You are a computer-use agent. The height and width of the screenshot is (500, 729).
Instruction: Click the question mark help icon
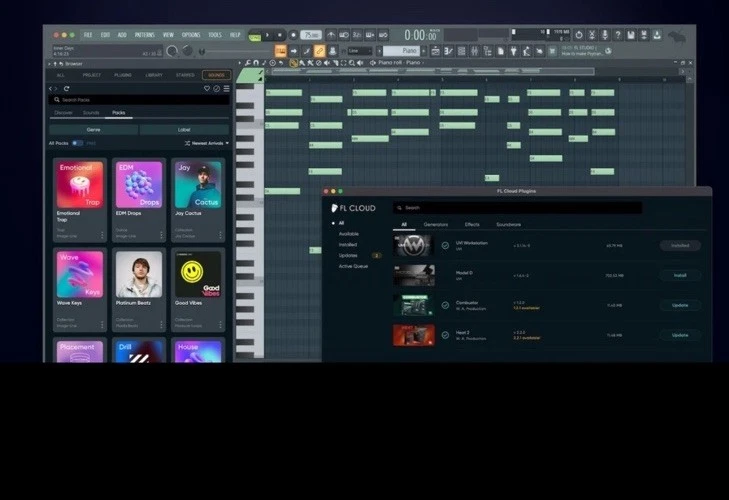click(617, 35)
